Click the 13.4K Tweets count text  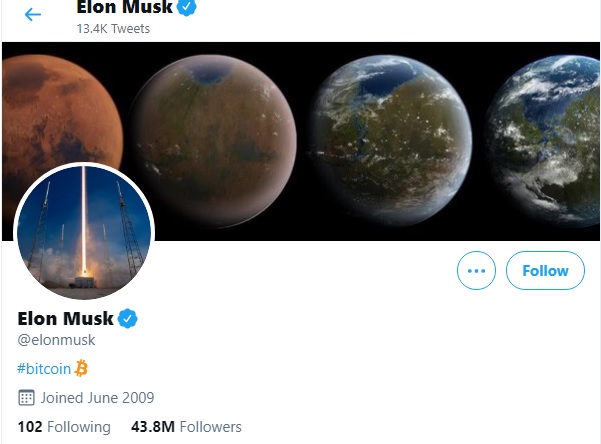coord(113,29)
